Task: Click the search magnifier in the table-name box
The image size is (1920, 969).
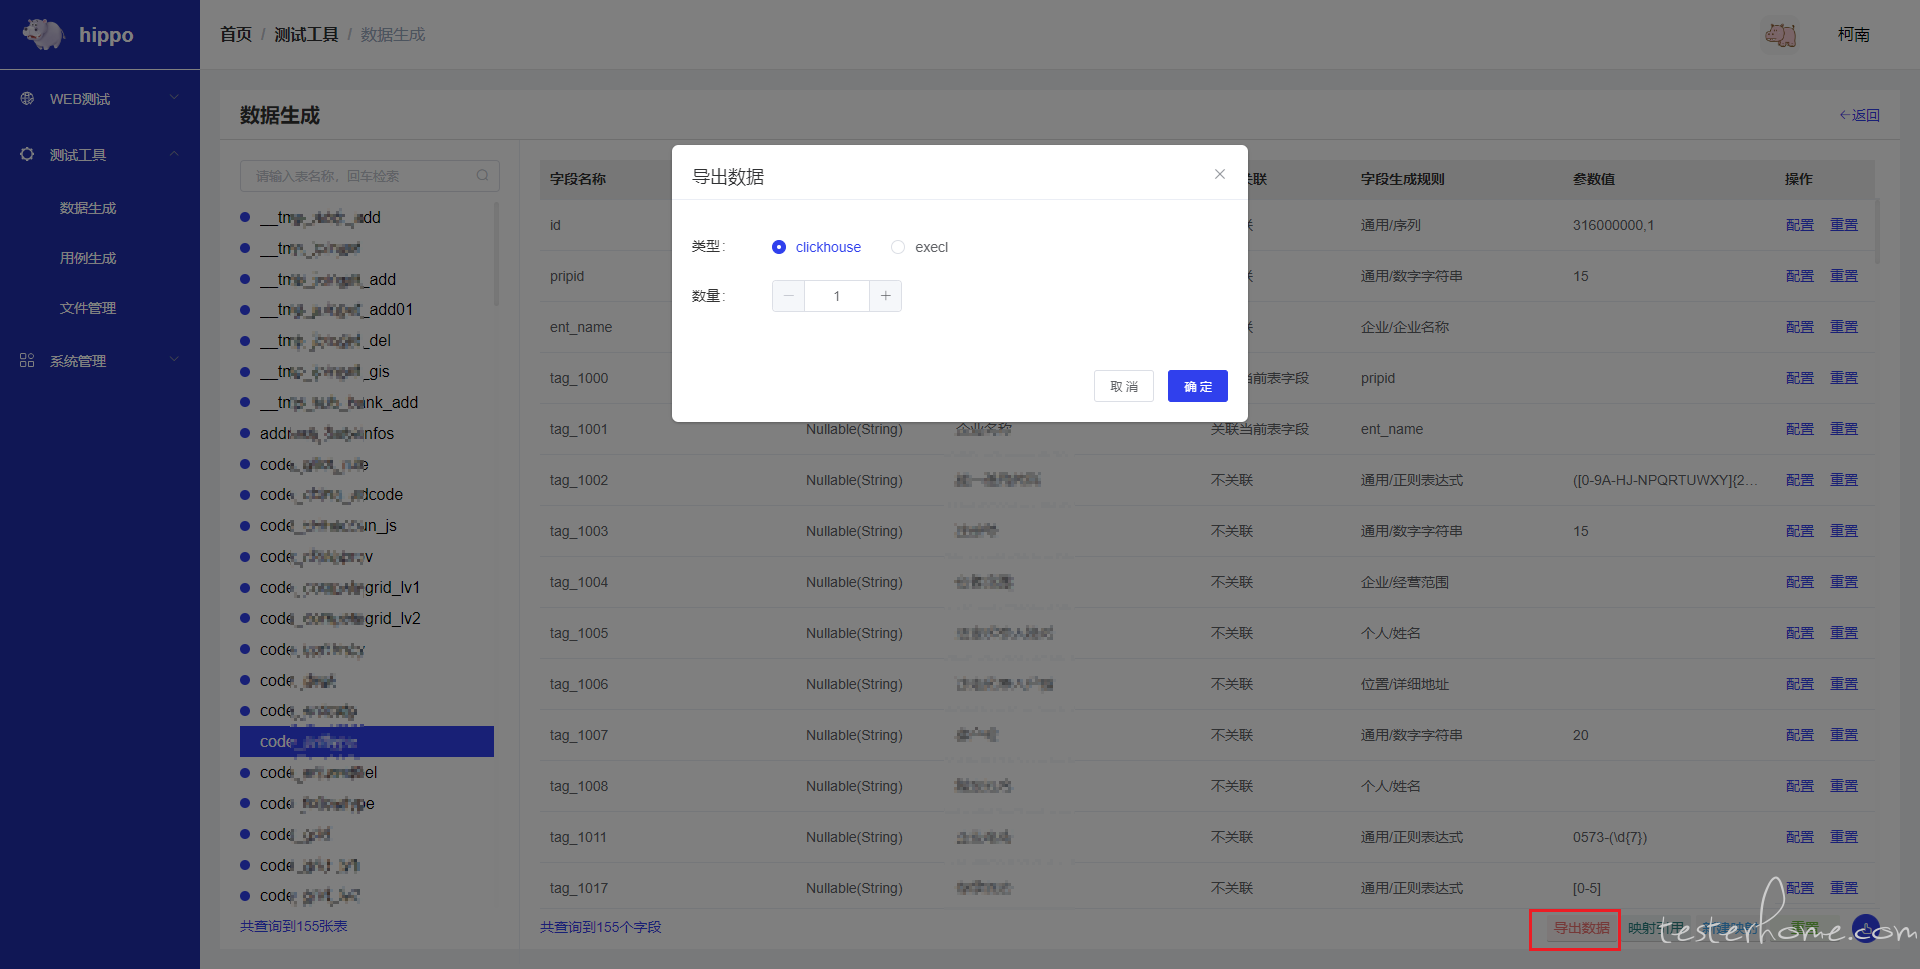Action: tap(482, 175)
